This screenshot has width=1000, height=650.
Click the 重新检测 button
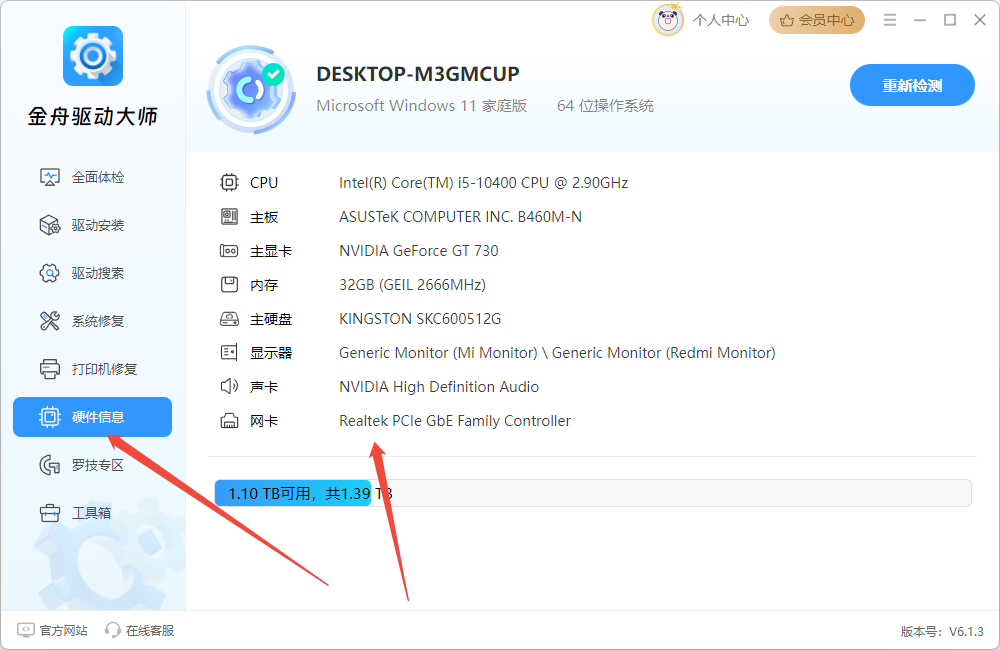click(912, 85)
